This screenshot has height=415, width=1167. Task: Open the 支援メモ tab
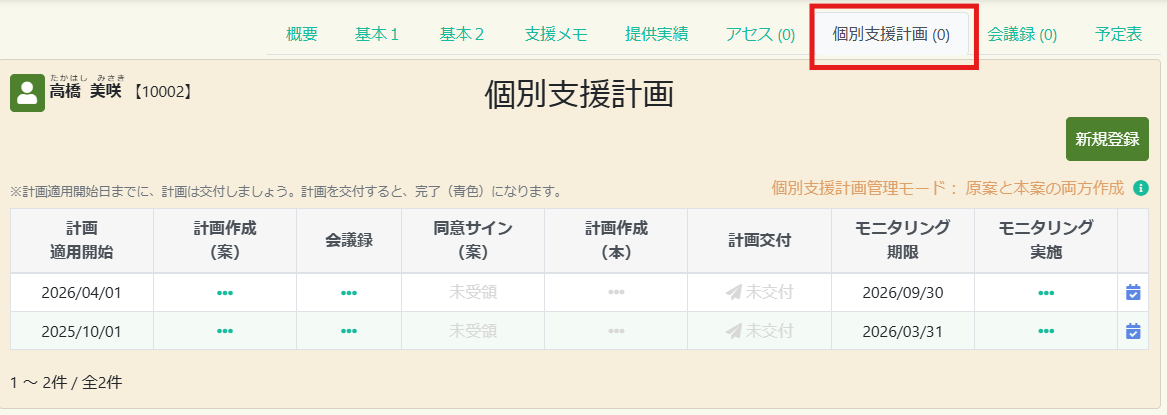click(556, 34)
